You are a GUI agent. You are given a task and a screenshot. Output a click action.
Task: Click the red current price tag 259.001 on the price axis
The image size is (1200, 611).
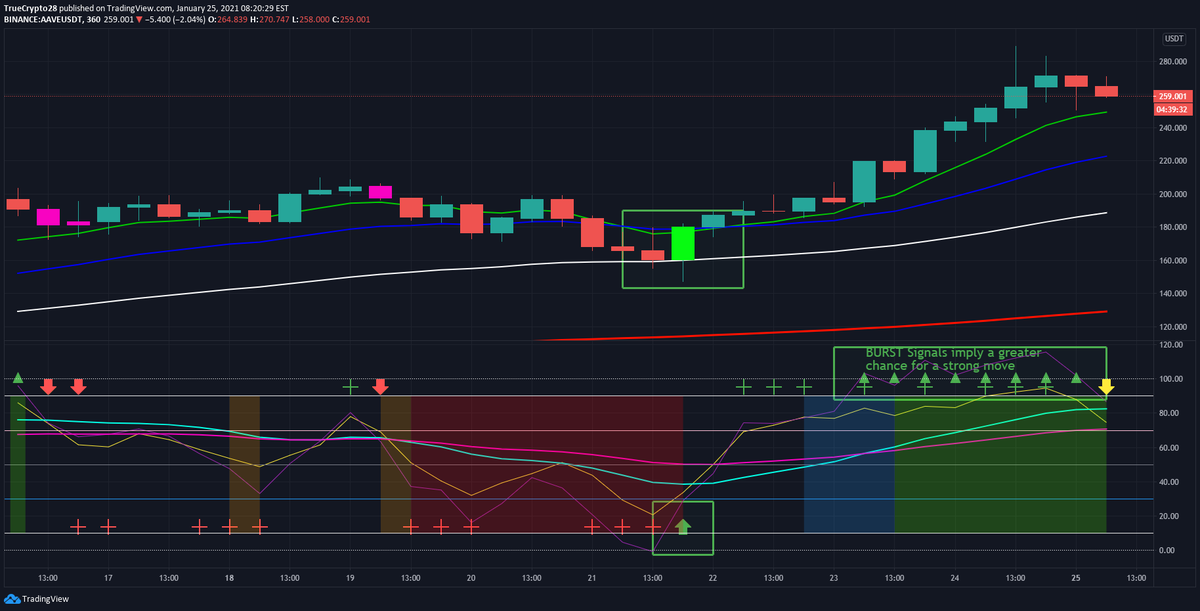point(1173,96)
